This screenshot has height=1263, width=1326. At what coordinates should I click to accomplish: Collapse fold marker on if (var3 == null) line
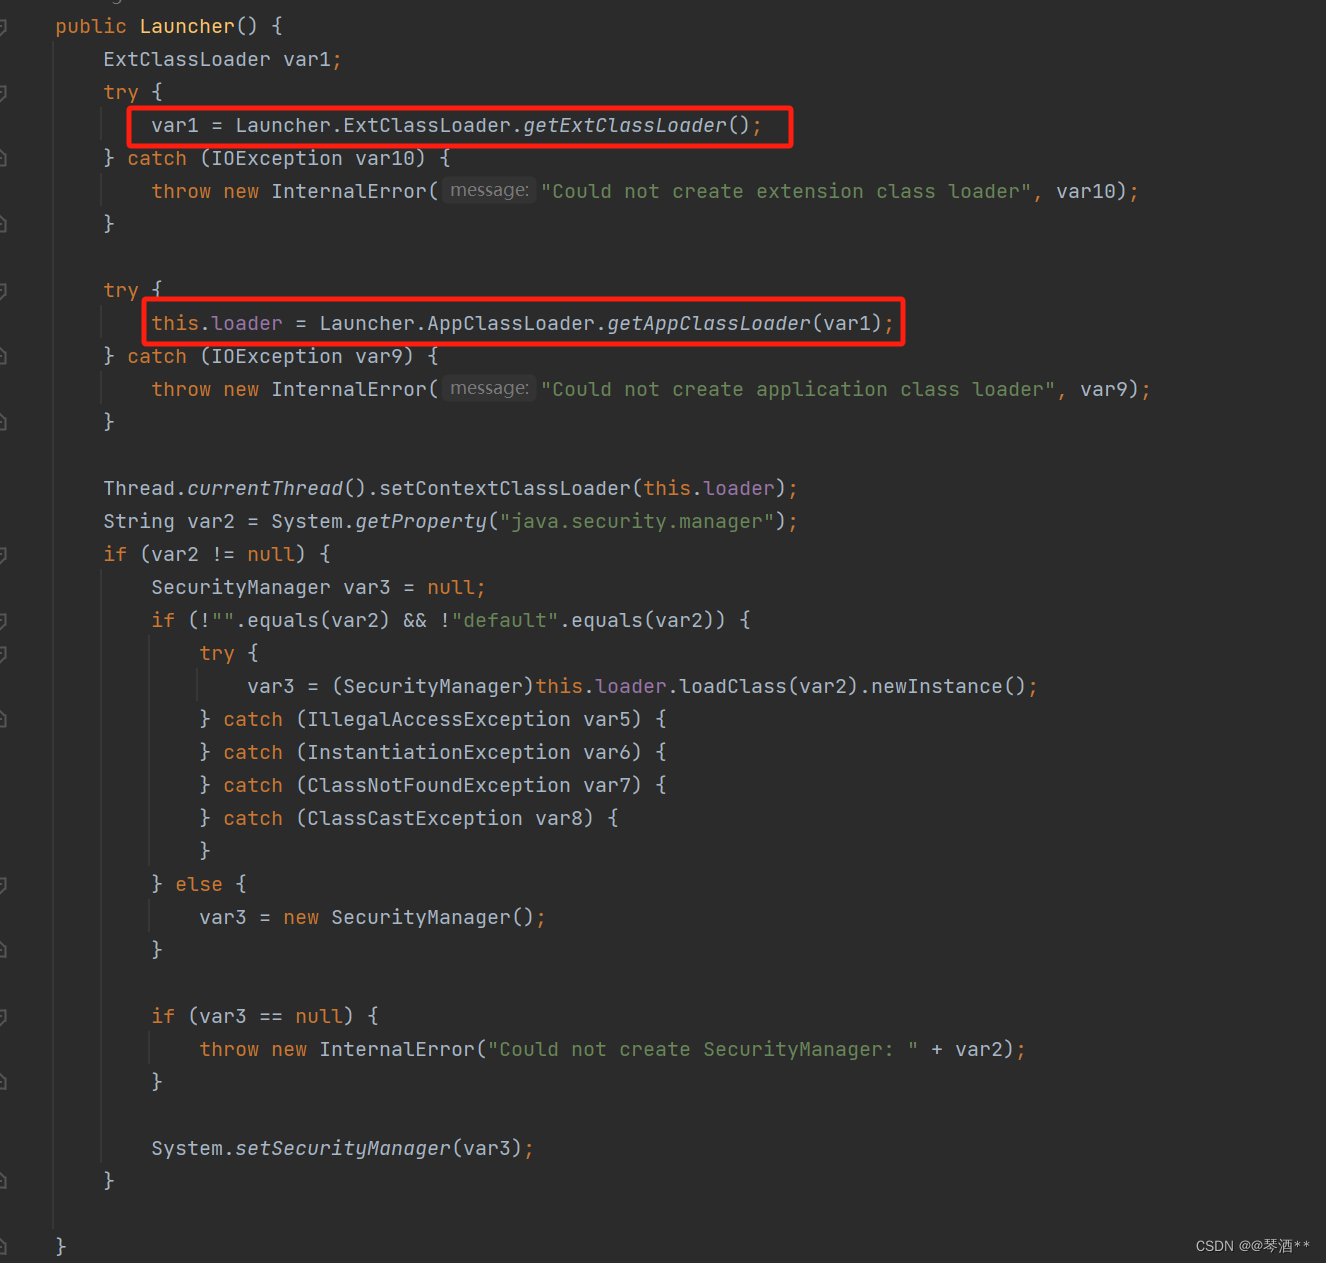click(2, 1017)
